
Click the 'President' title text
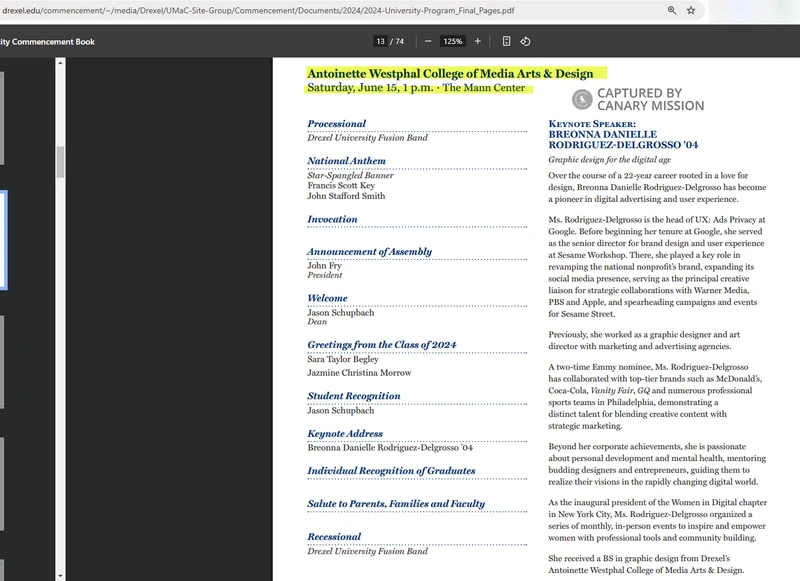pos(324,275)
